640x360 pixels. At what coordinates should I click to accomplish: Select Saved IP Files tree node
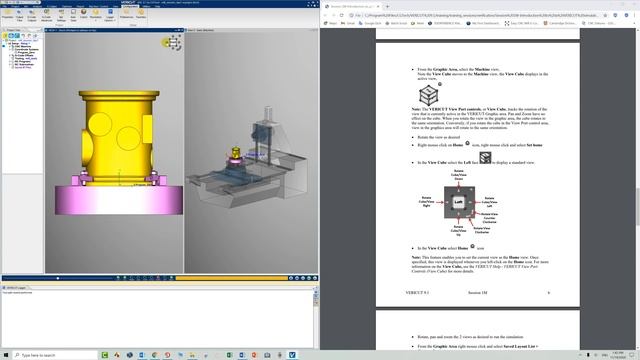pos(22,67)
